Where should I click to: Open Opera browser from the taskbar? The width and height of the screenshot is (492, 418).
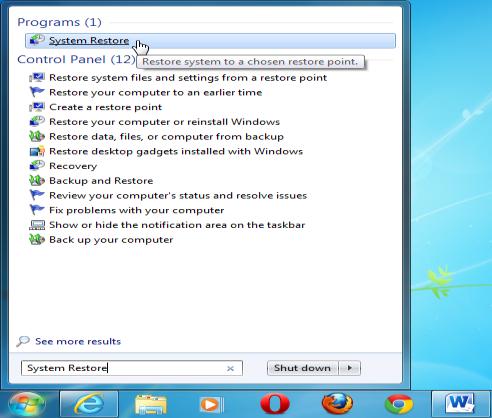tap(275, 404)
